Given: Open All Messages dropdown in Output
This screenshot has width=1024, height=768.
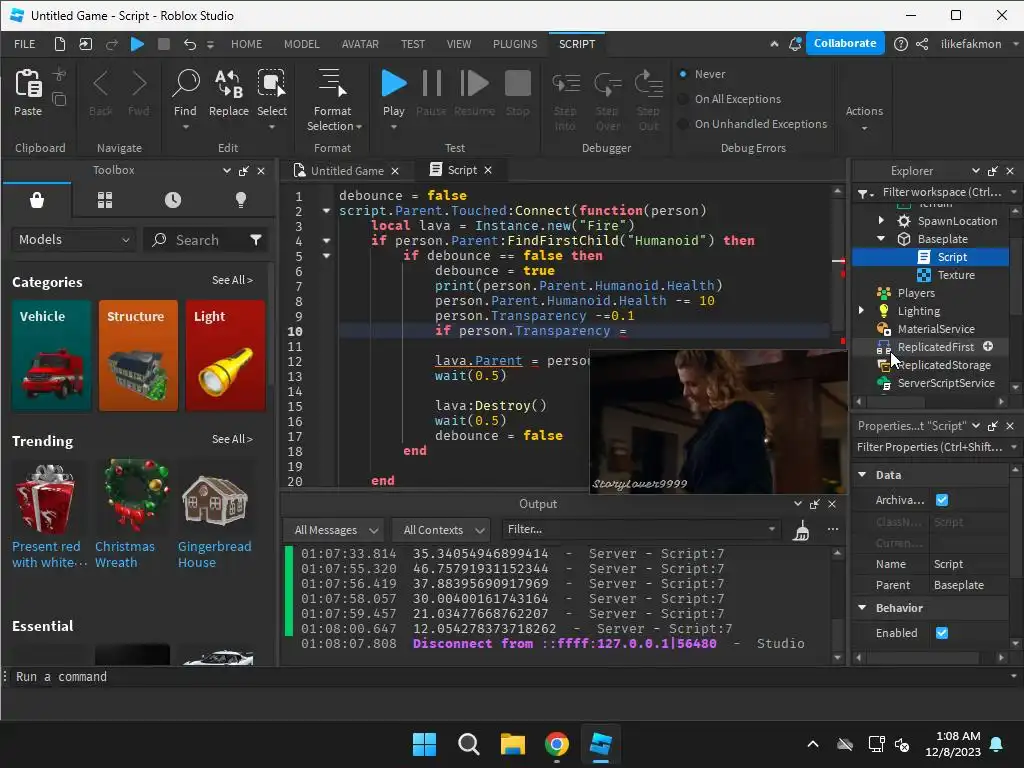Looking at the screenshot, I should click(334, 530).
